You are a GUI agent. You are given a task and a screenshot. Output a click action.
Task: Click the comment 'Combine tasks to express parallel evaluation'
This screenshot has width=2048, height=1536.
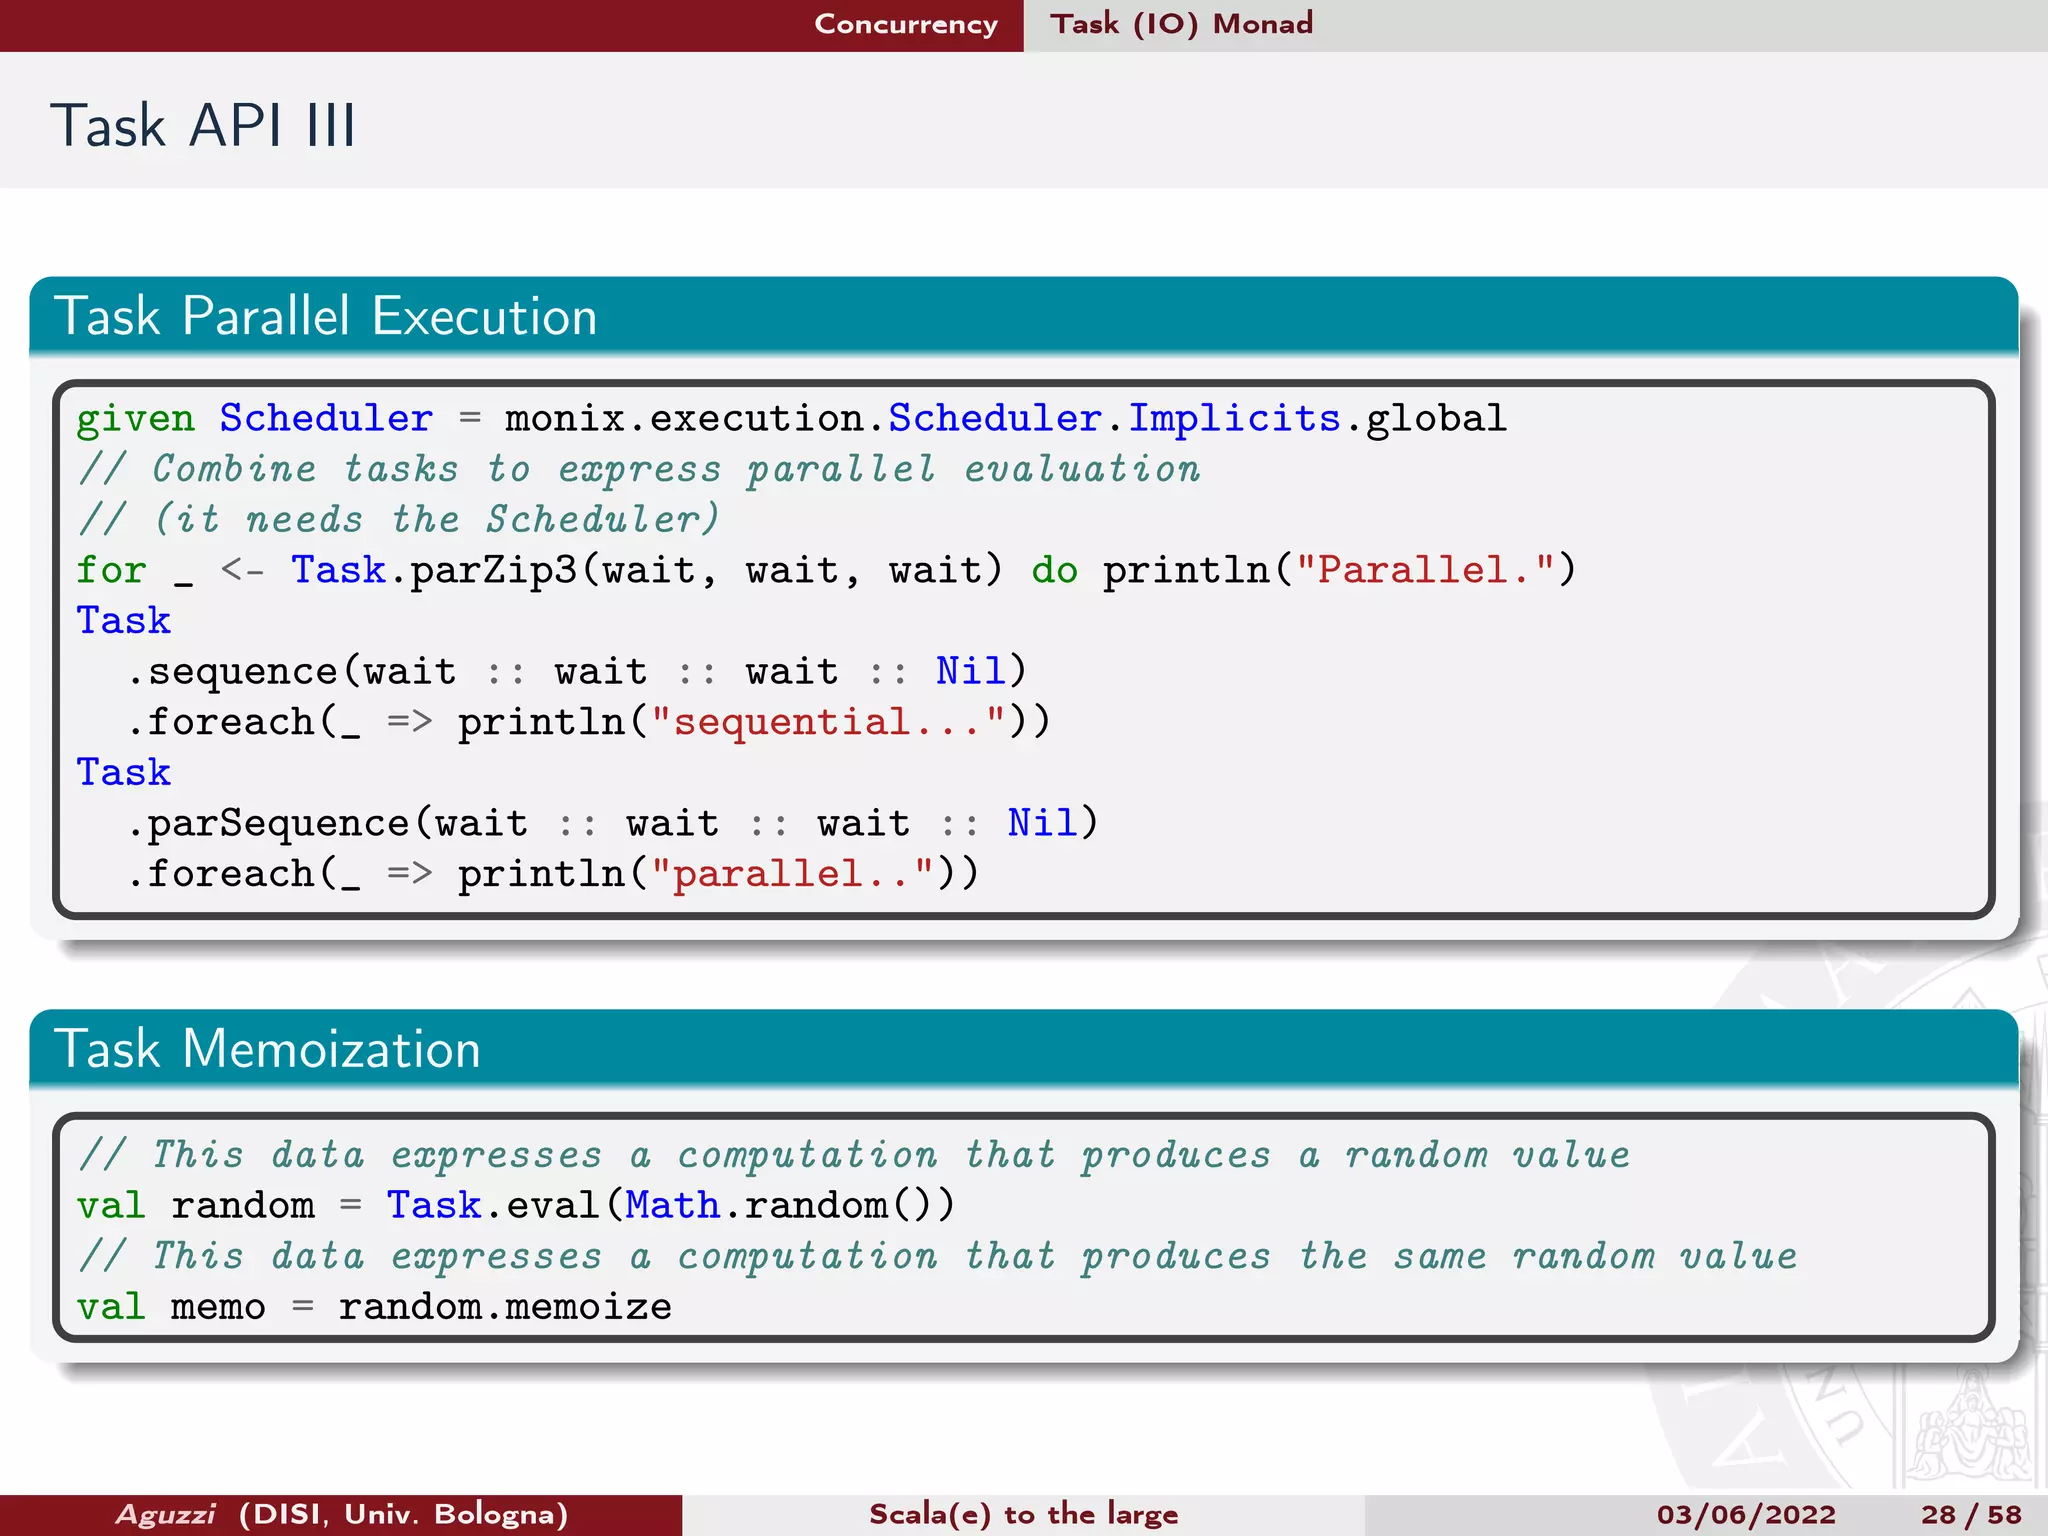click(640, 469)
